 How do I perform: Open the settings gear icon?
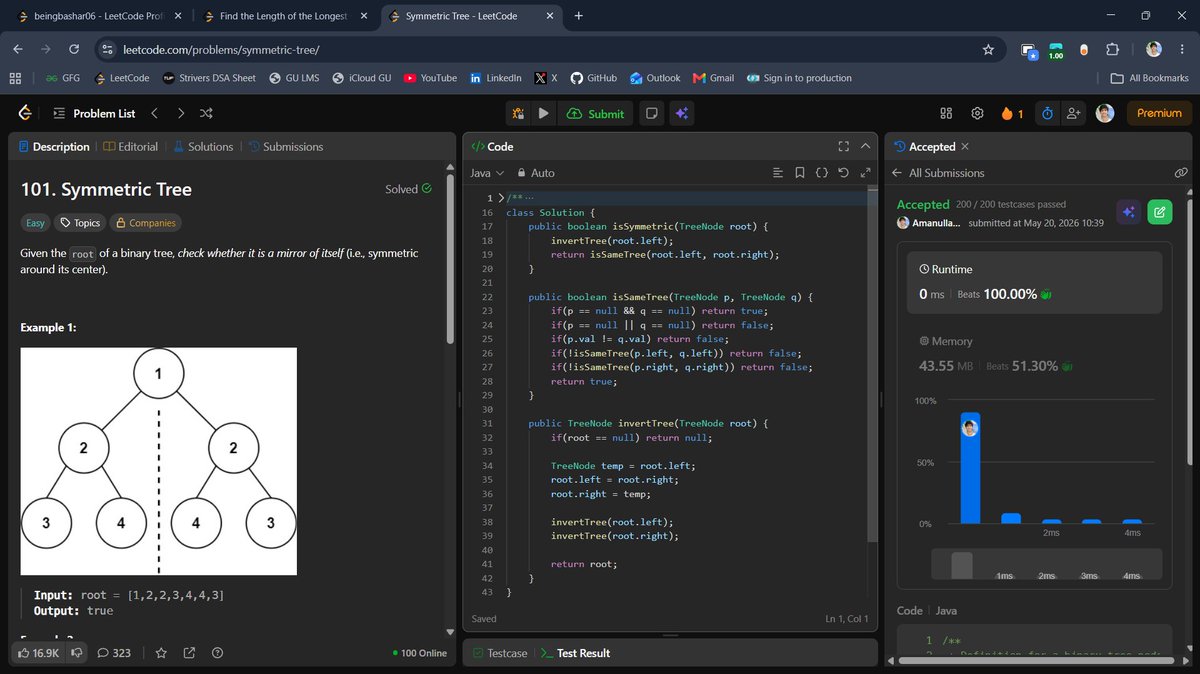[978, 114]
